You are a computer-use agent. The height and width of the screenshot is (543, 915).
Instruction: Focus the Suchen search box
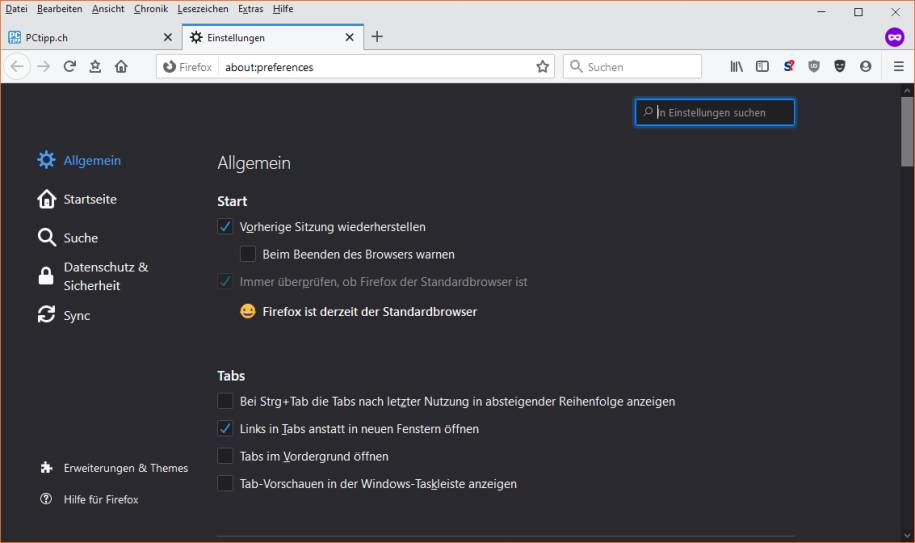click(632, 66)
